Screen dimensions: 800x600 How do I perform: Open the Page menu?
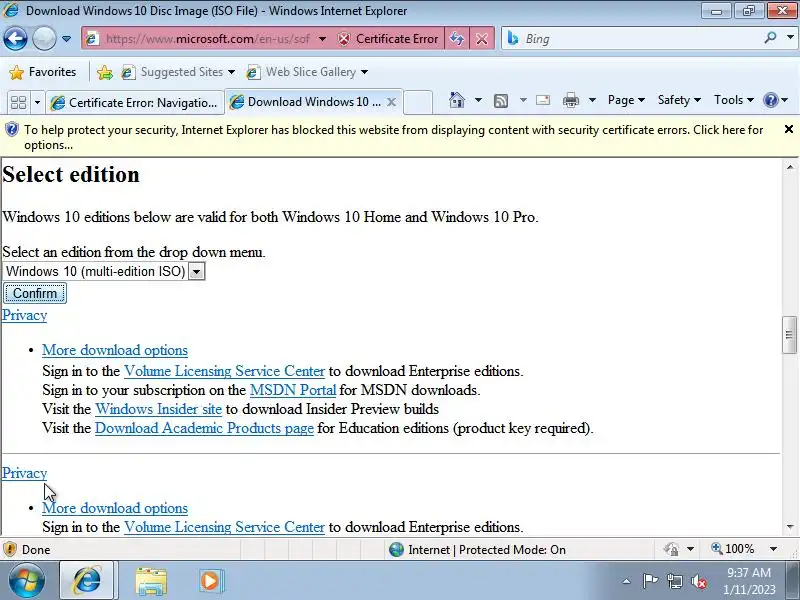(626, 100)
